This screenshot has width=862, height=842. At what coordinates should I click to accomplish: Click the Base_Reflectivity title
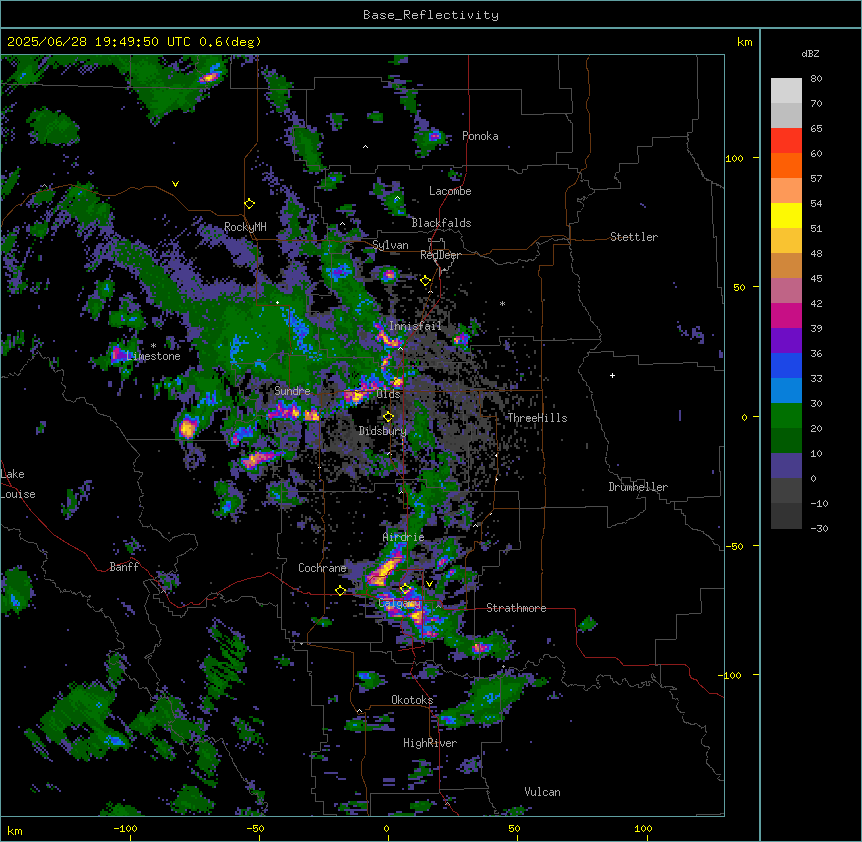(431, 15)
